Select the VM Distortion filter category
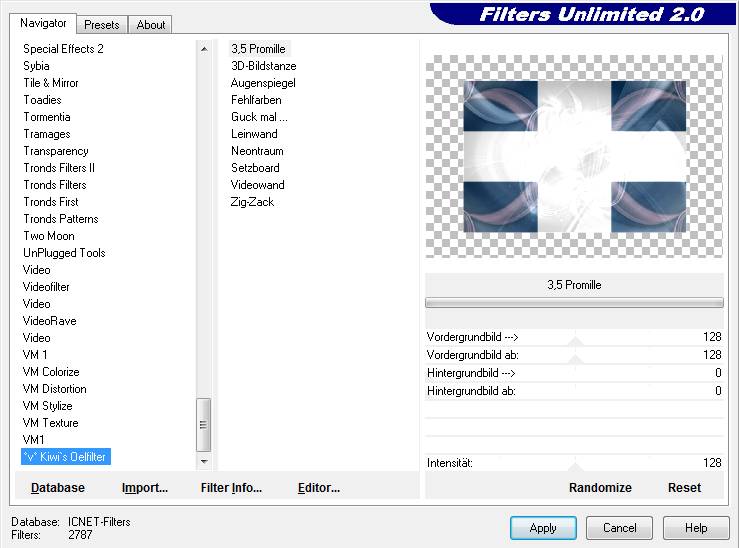This screenshot has width=739, height=548. (x=55, y=389)
